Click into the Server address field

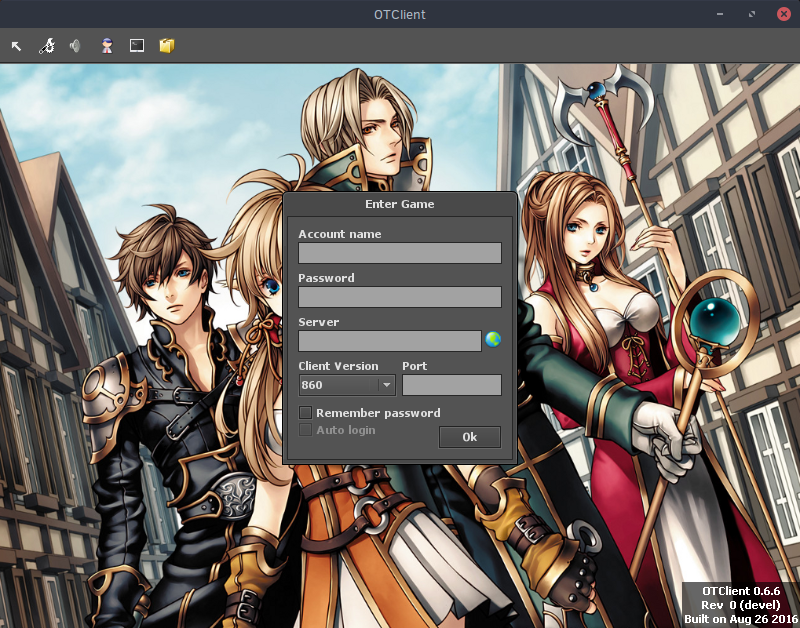coord(390,341)
